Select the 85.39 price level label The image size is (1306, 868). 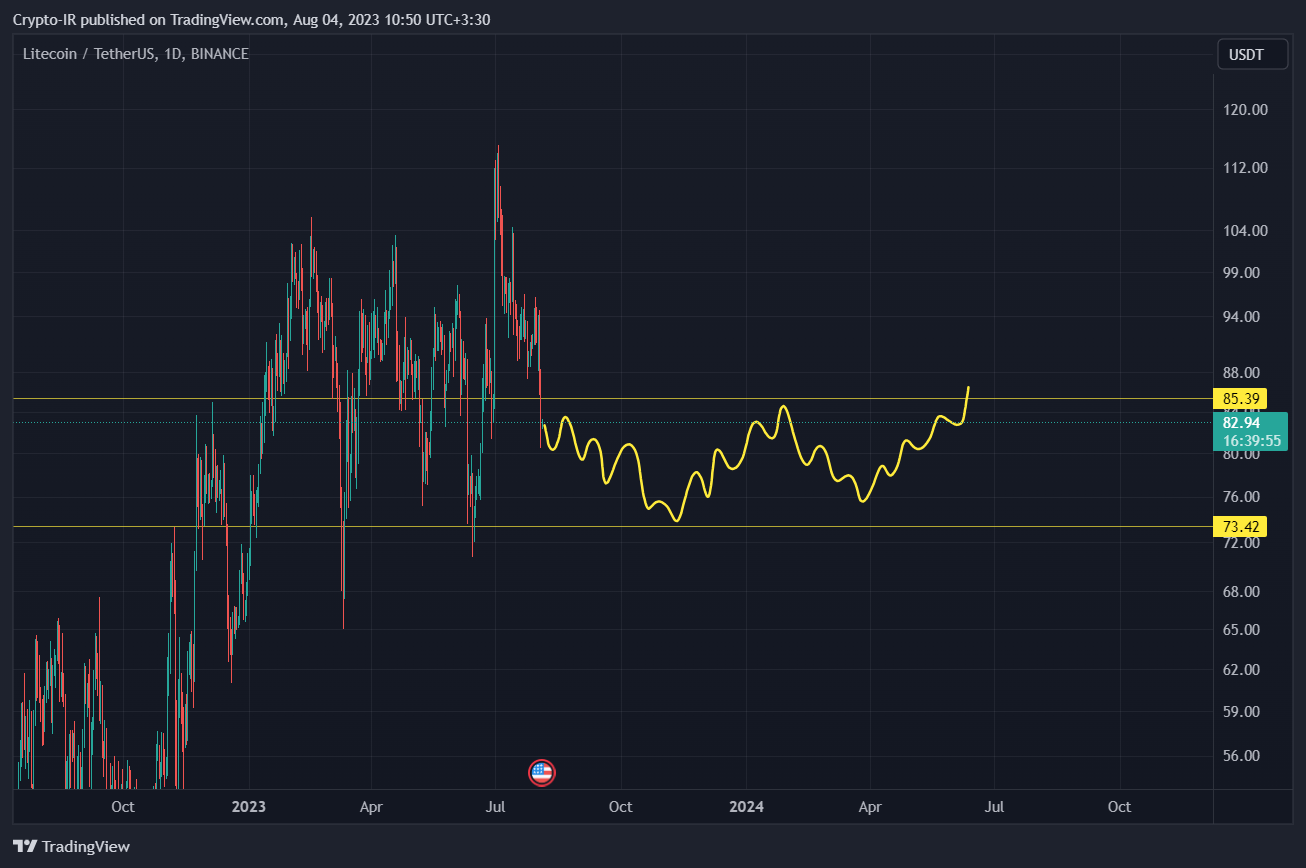[x=1240, y=398]
